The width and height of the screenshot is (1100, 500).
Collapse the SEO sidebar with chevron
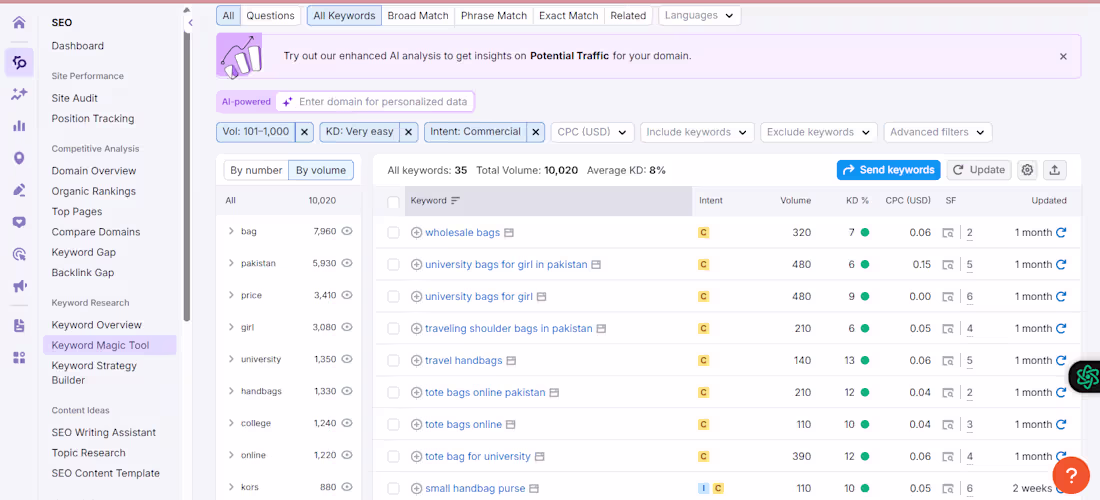click(x=191, y=23)
